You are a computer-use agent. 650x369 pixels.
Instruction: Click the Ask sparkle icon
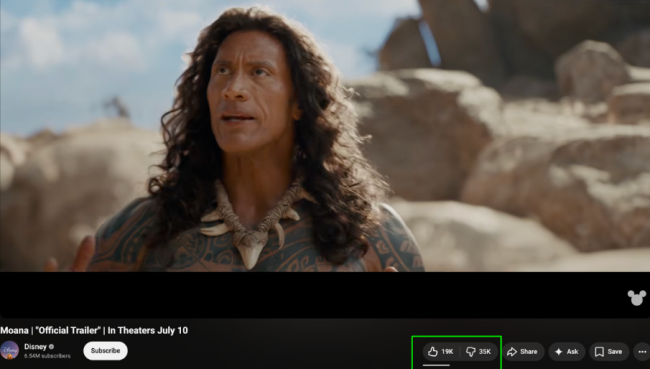558,352
